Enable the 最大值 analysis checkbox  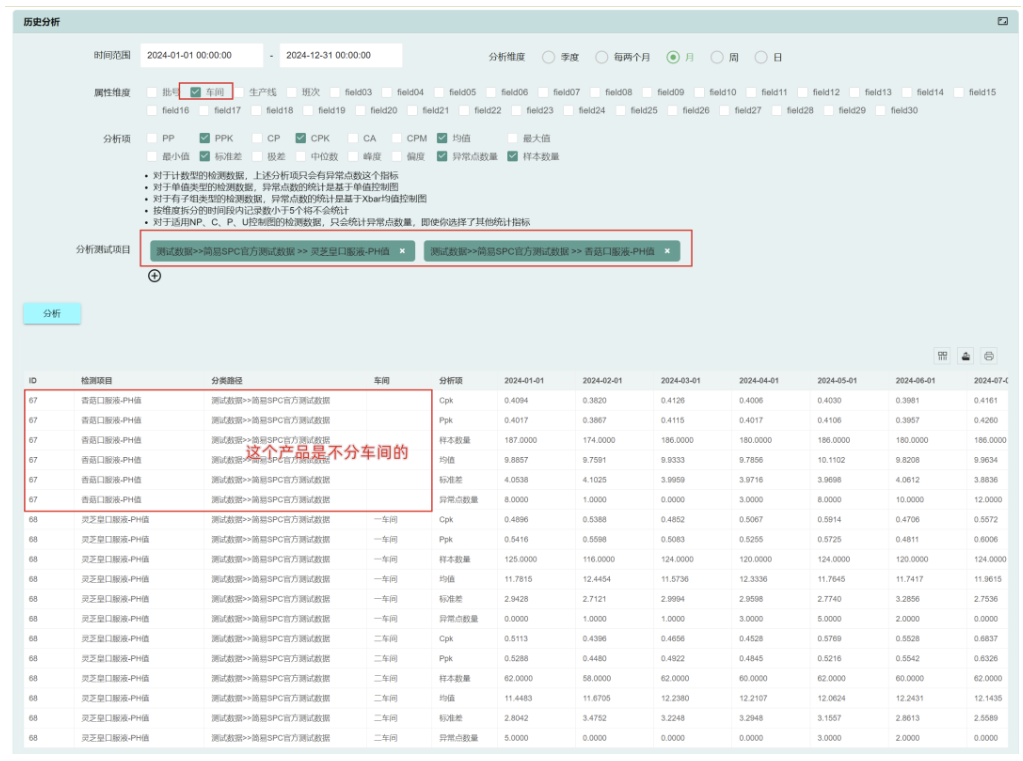click(513, 138)
